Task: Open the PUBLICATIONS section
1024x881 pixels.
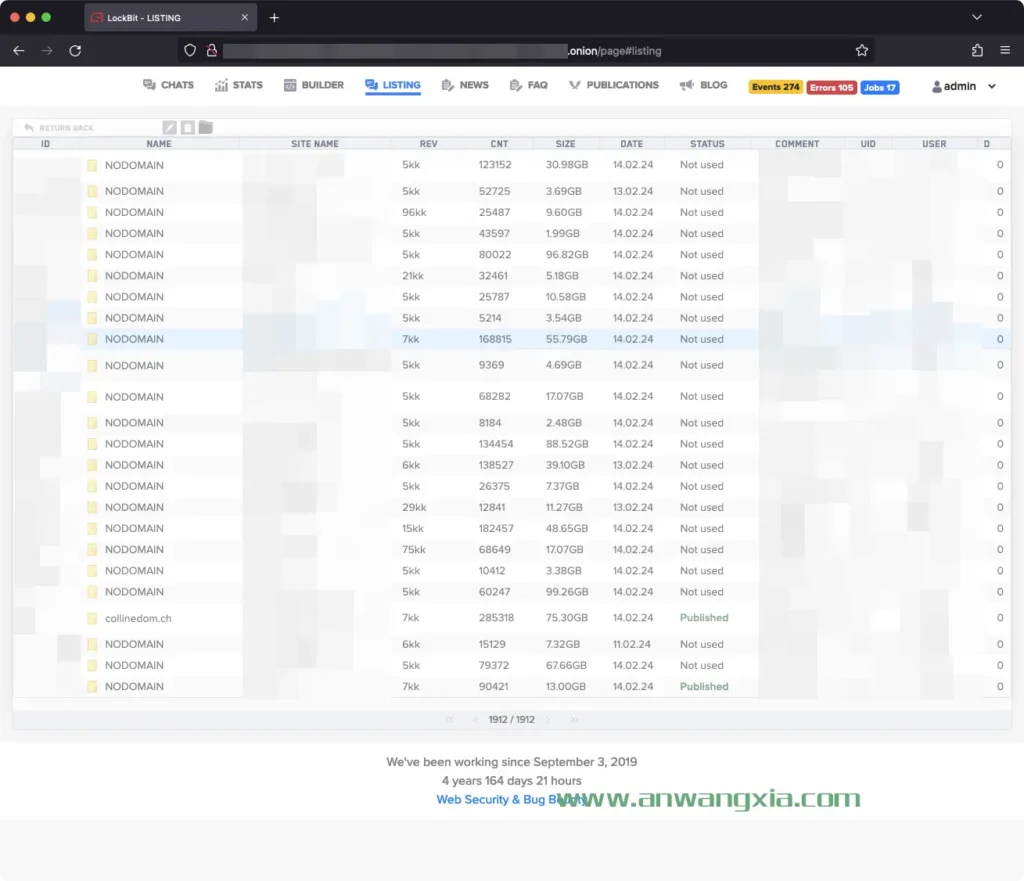Action: [614, 85]
